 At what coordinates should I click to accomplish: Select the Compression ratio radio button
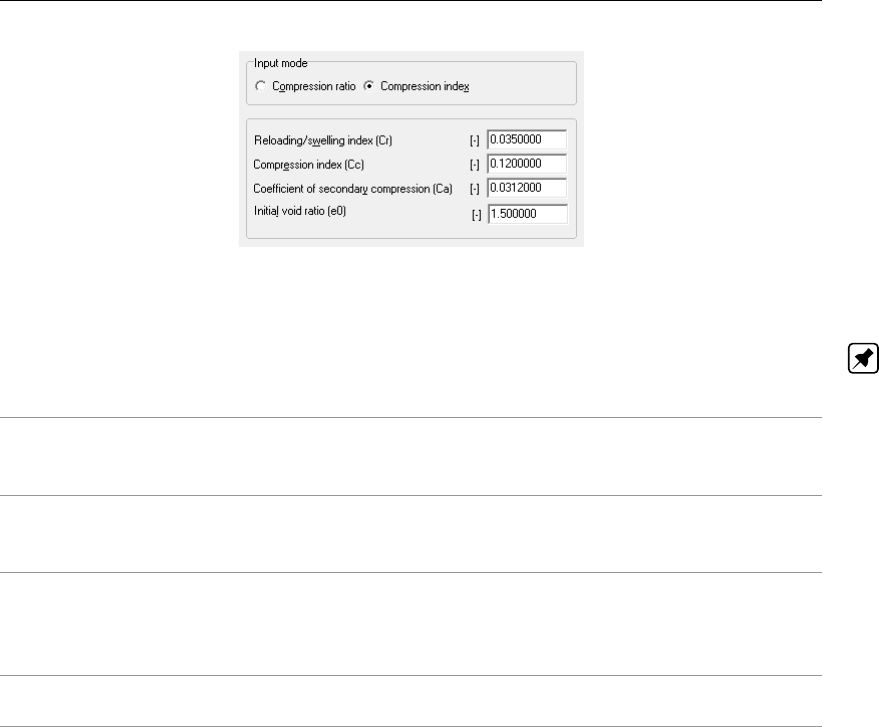[261, 86]
